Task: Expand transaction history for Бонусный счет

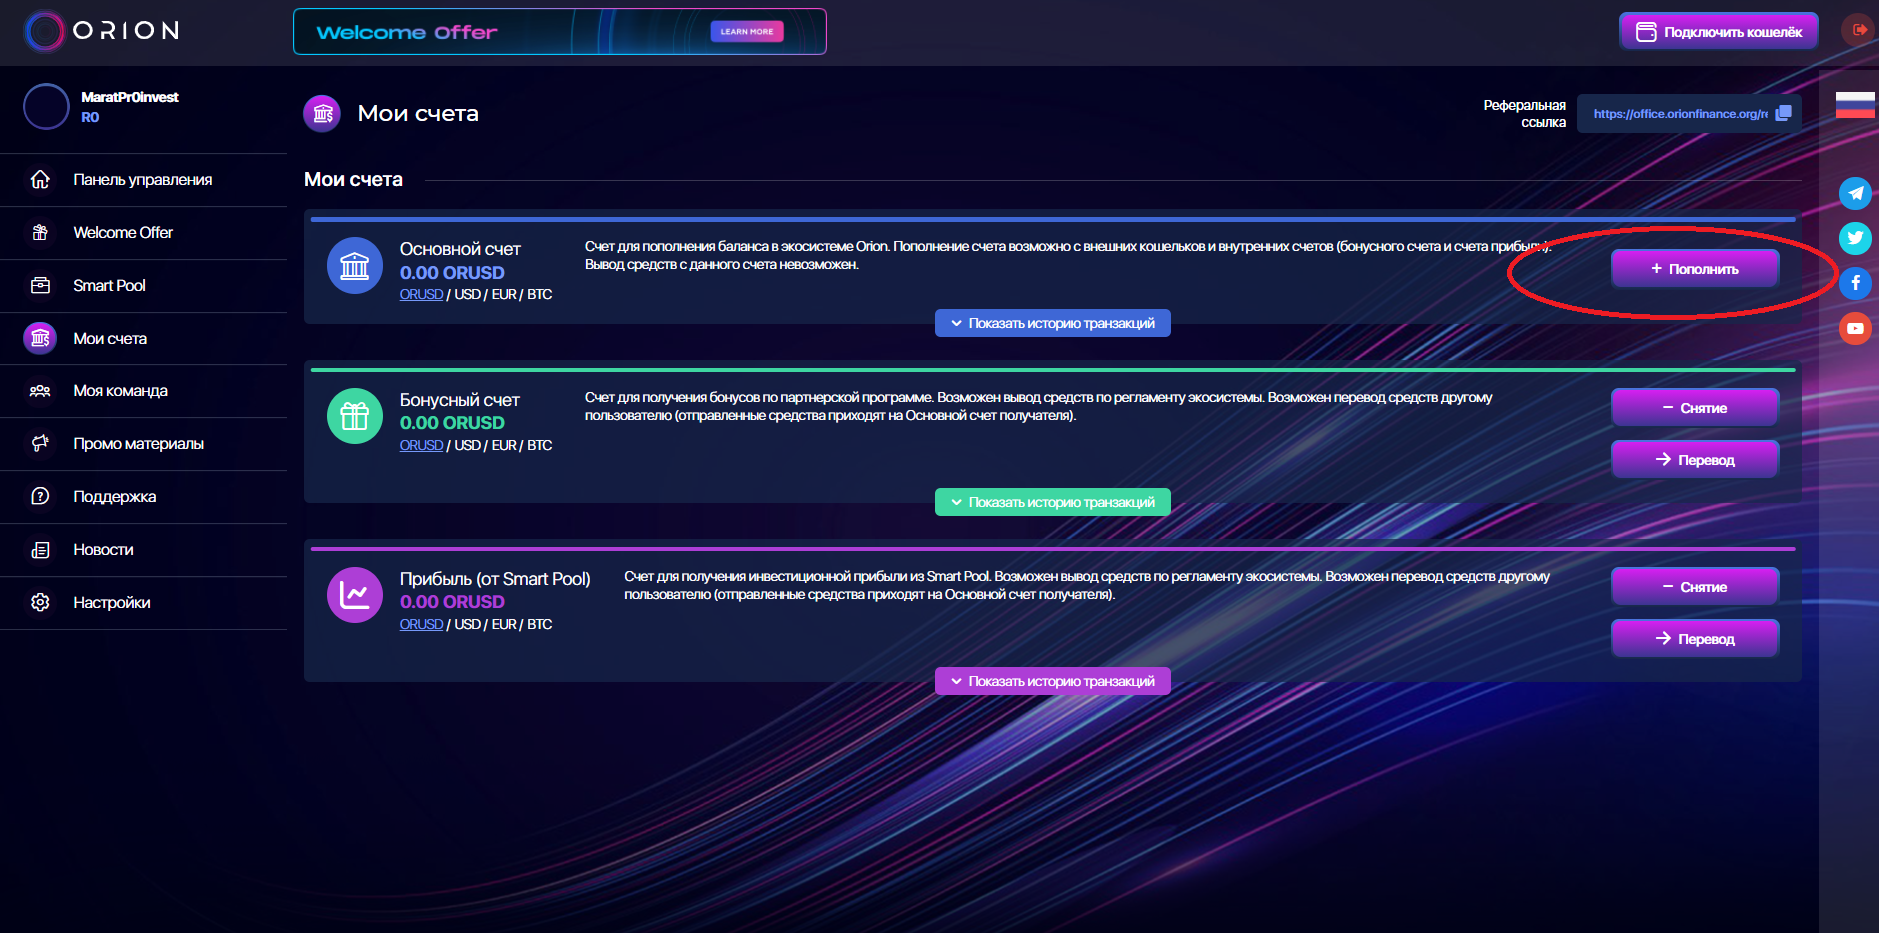Action: (1052, 502)
